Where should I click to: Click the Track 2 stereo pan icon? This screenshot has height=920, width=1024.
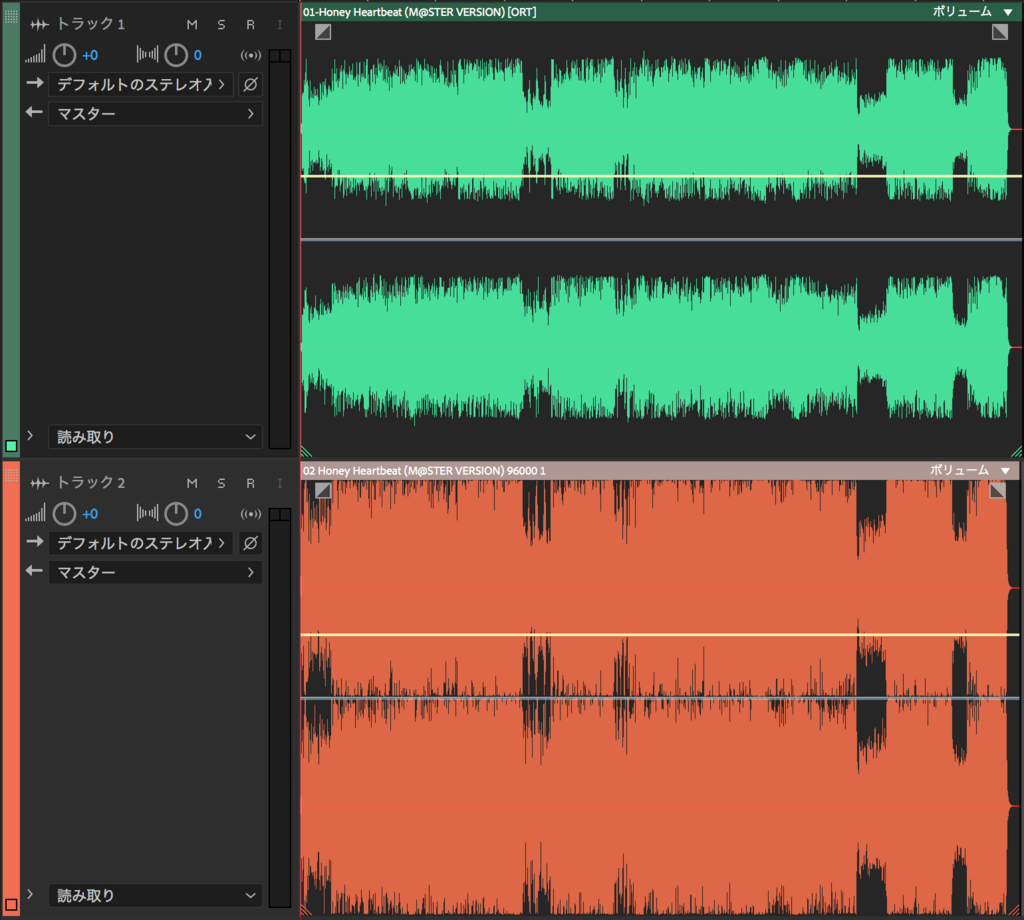[148, 513]
